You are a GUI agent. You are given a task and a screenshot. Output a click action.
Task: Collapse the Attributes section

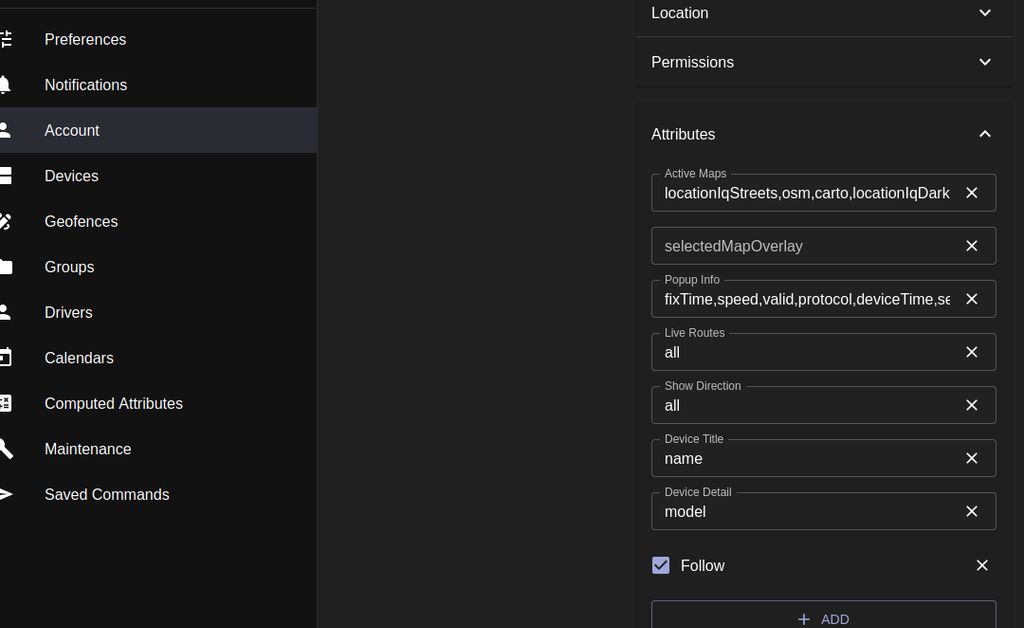(x=984, y=134)
